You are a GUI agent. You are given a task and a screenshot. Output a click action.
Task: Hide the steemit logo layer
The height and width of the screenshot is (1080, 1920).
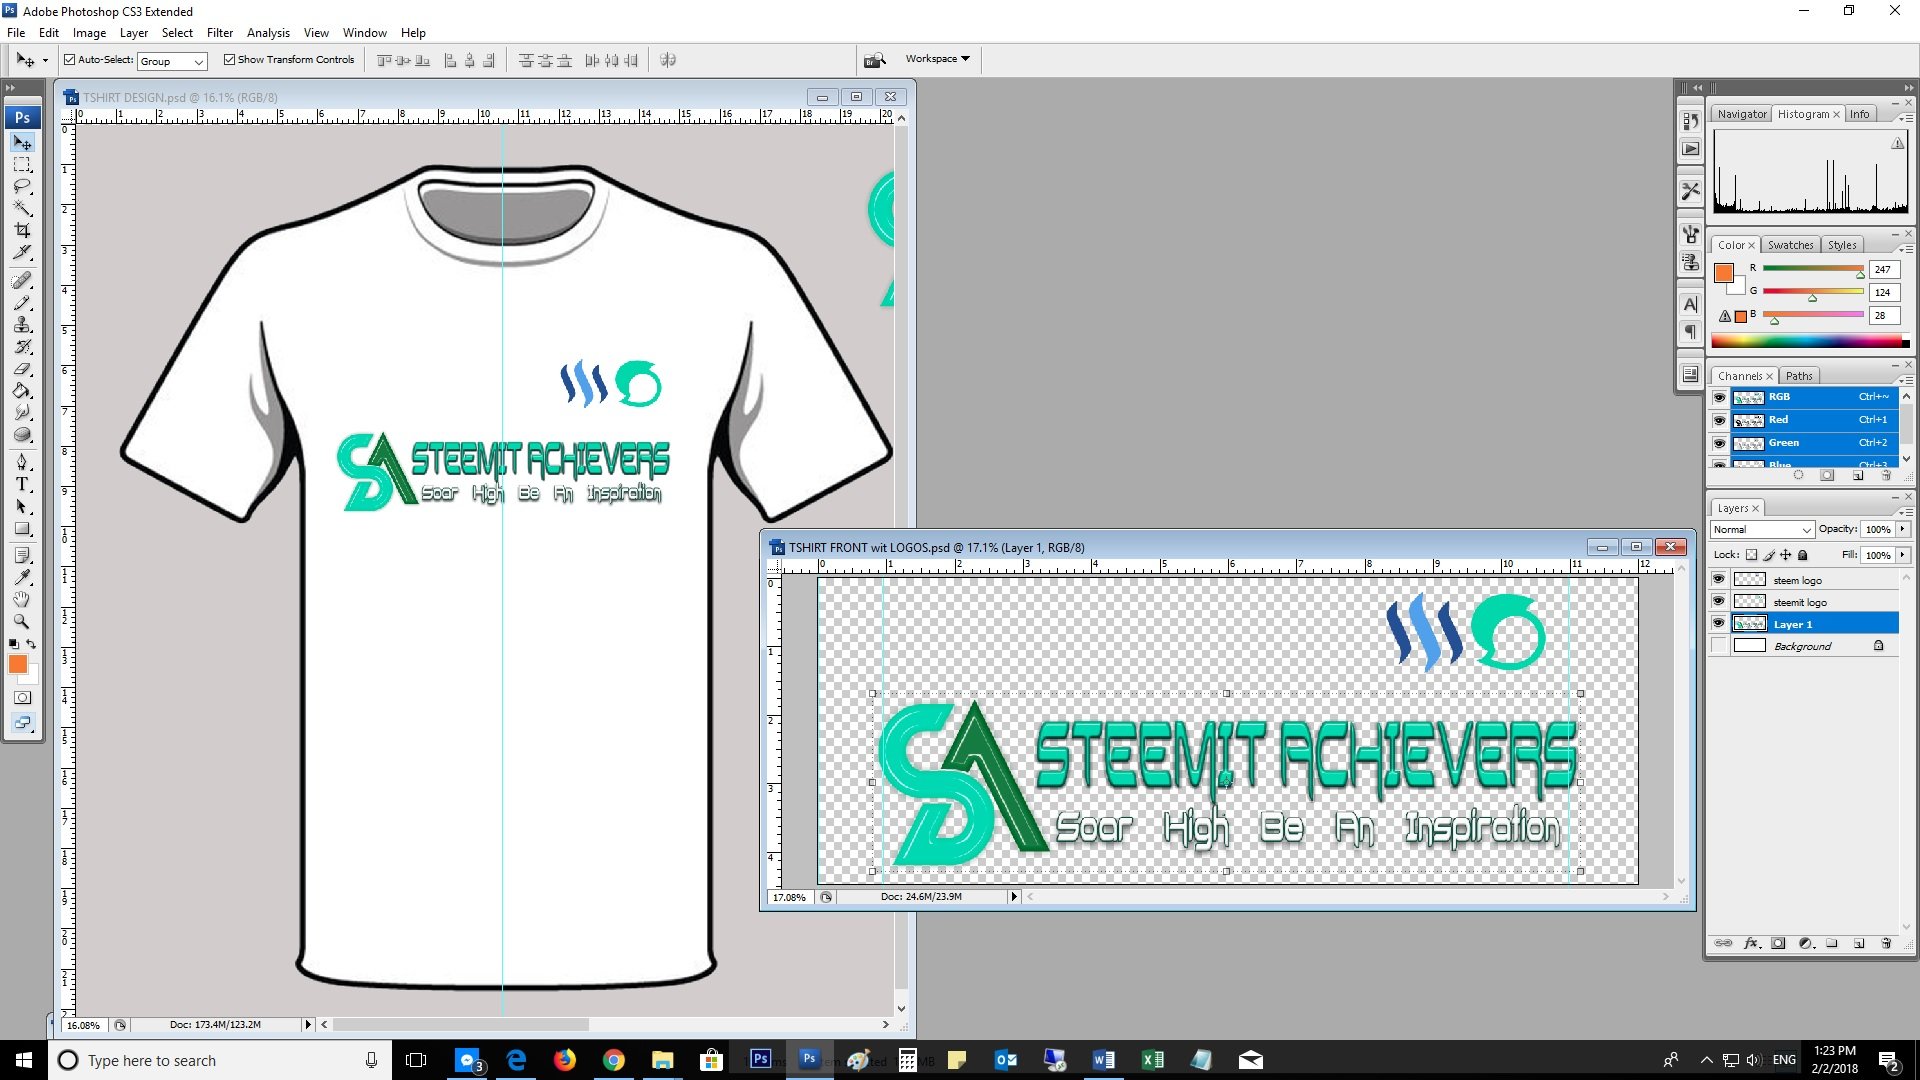pyautogui.click(x=1718, y=602)
